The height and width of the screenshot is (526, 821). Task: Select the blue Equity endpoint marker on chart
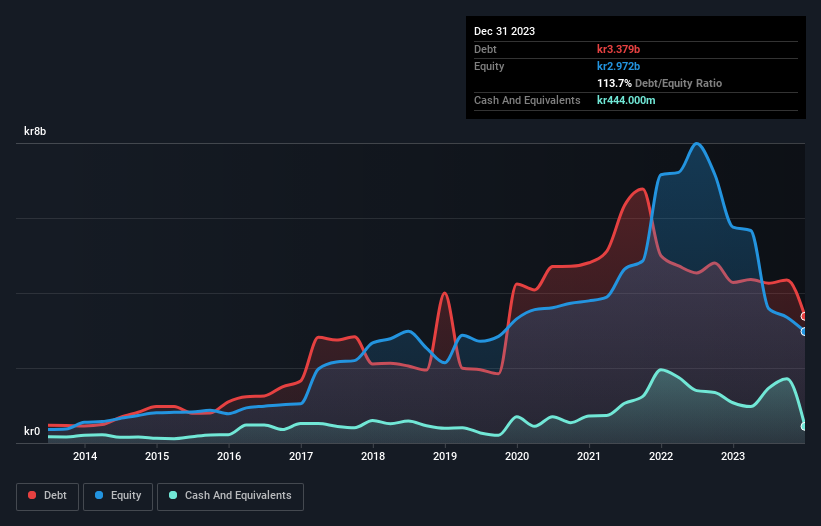point(804,331)
